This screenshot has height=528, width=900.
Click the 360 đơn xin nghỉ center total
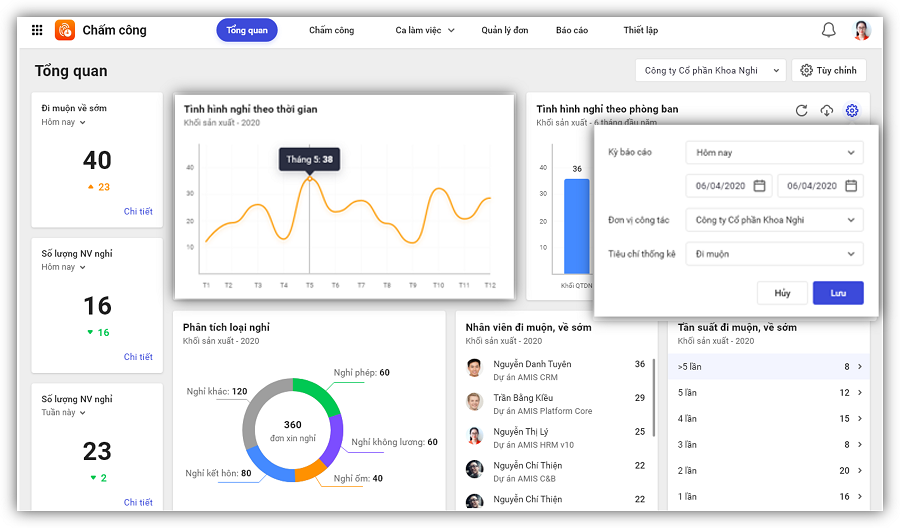(x=293, y=430)
